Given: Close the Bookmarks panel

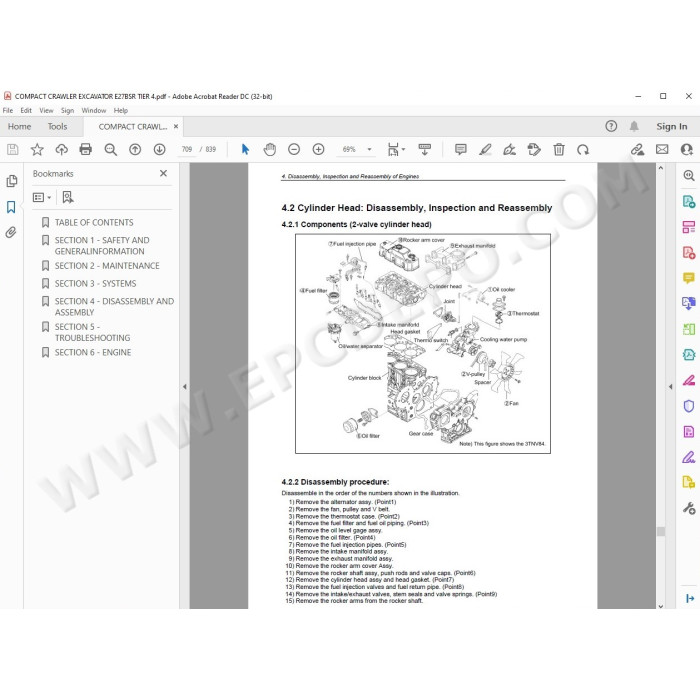Looking at the screenshot, I should pos(163,173).
